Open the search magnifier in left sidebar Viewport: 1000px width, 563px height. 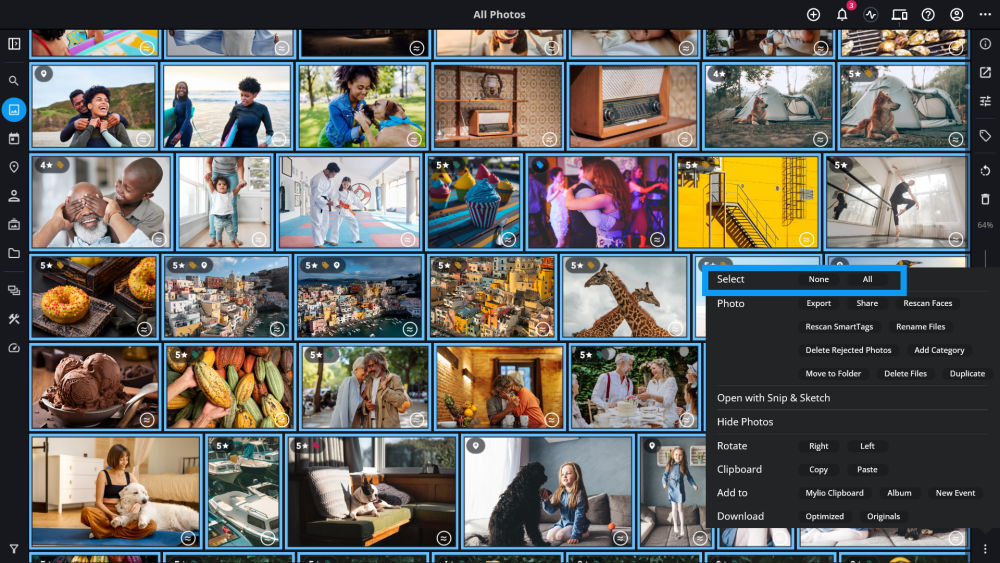coord(14,81)
